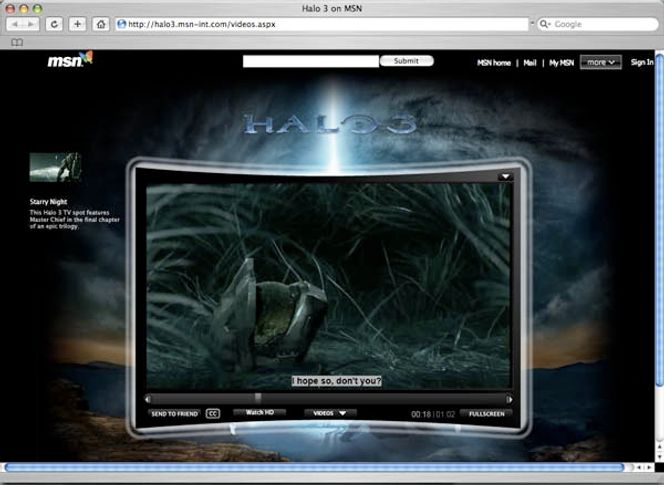Viewport: 664px width, 485px height.
Task: Click the 00:18 | 01:02 time display
Action: 433,414
